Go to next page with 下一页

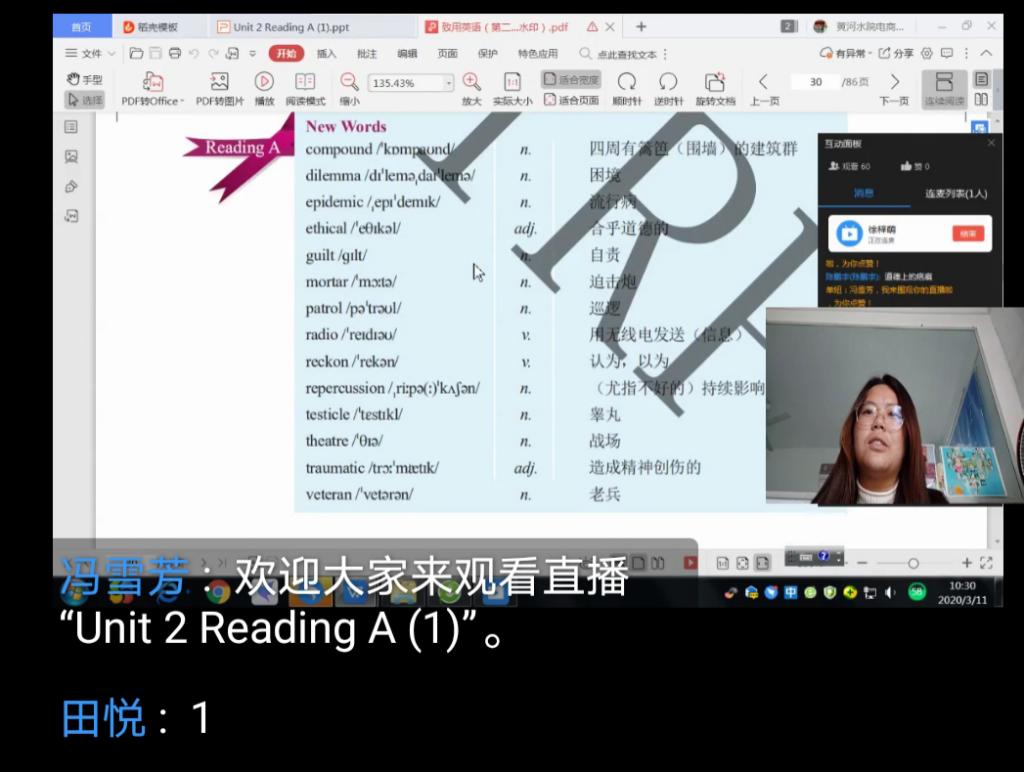(x=894, y=82)
